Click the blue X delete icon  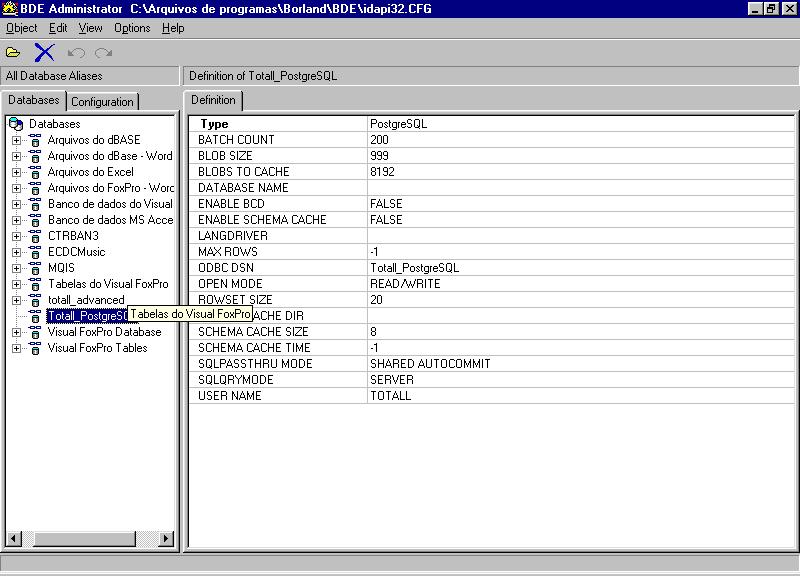[x=44, y=52]
